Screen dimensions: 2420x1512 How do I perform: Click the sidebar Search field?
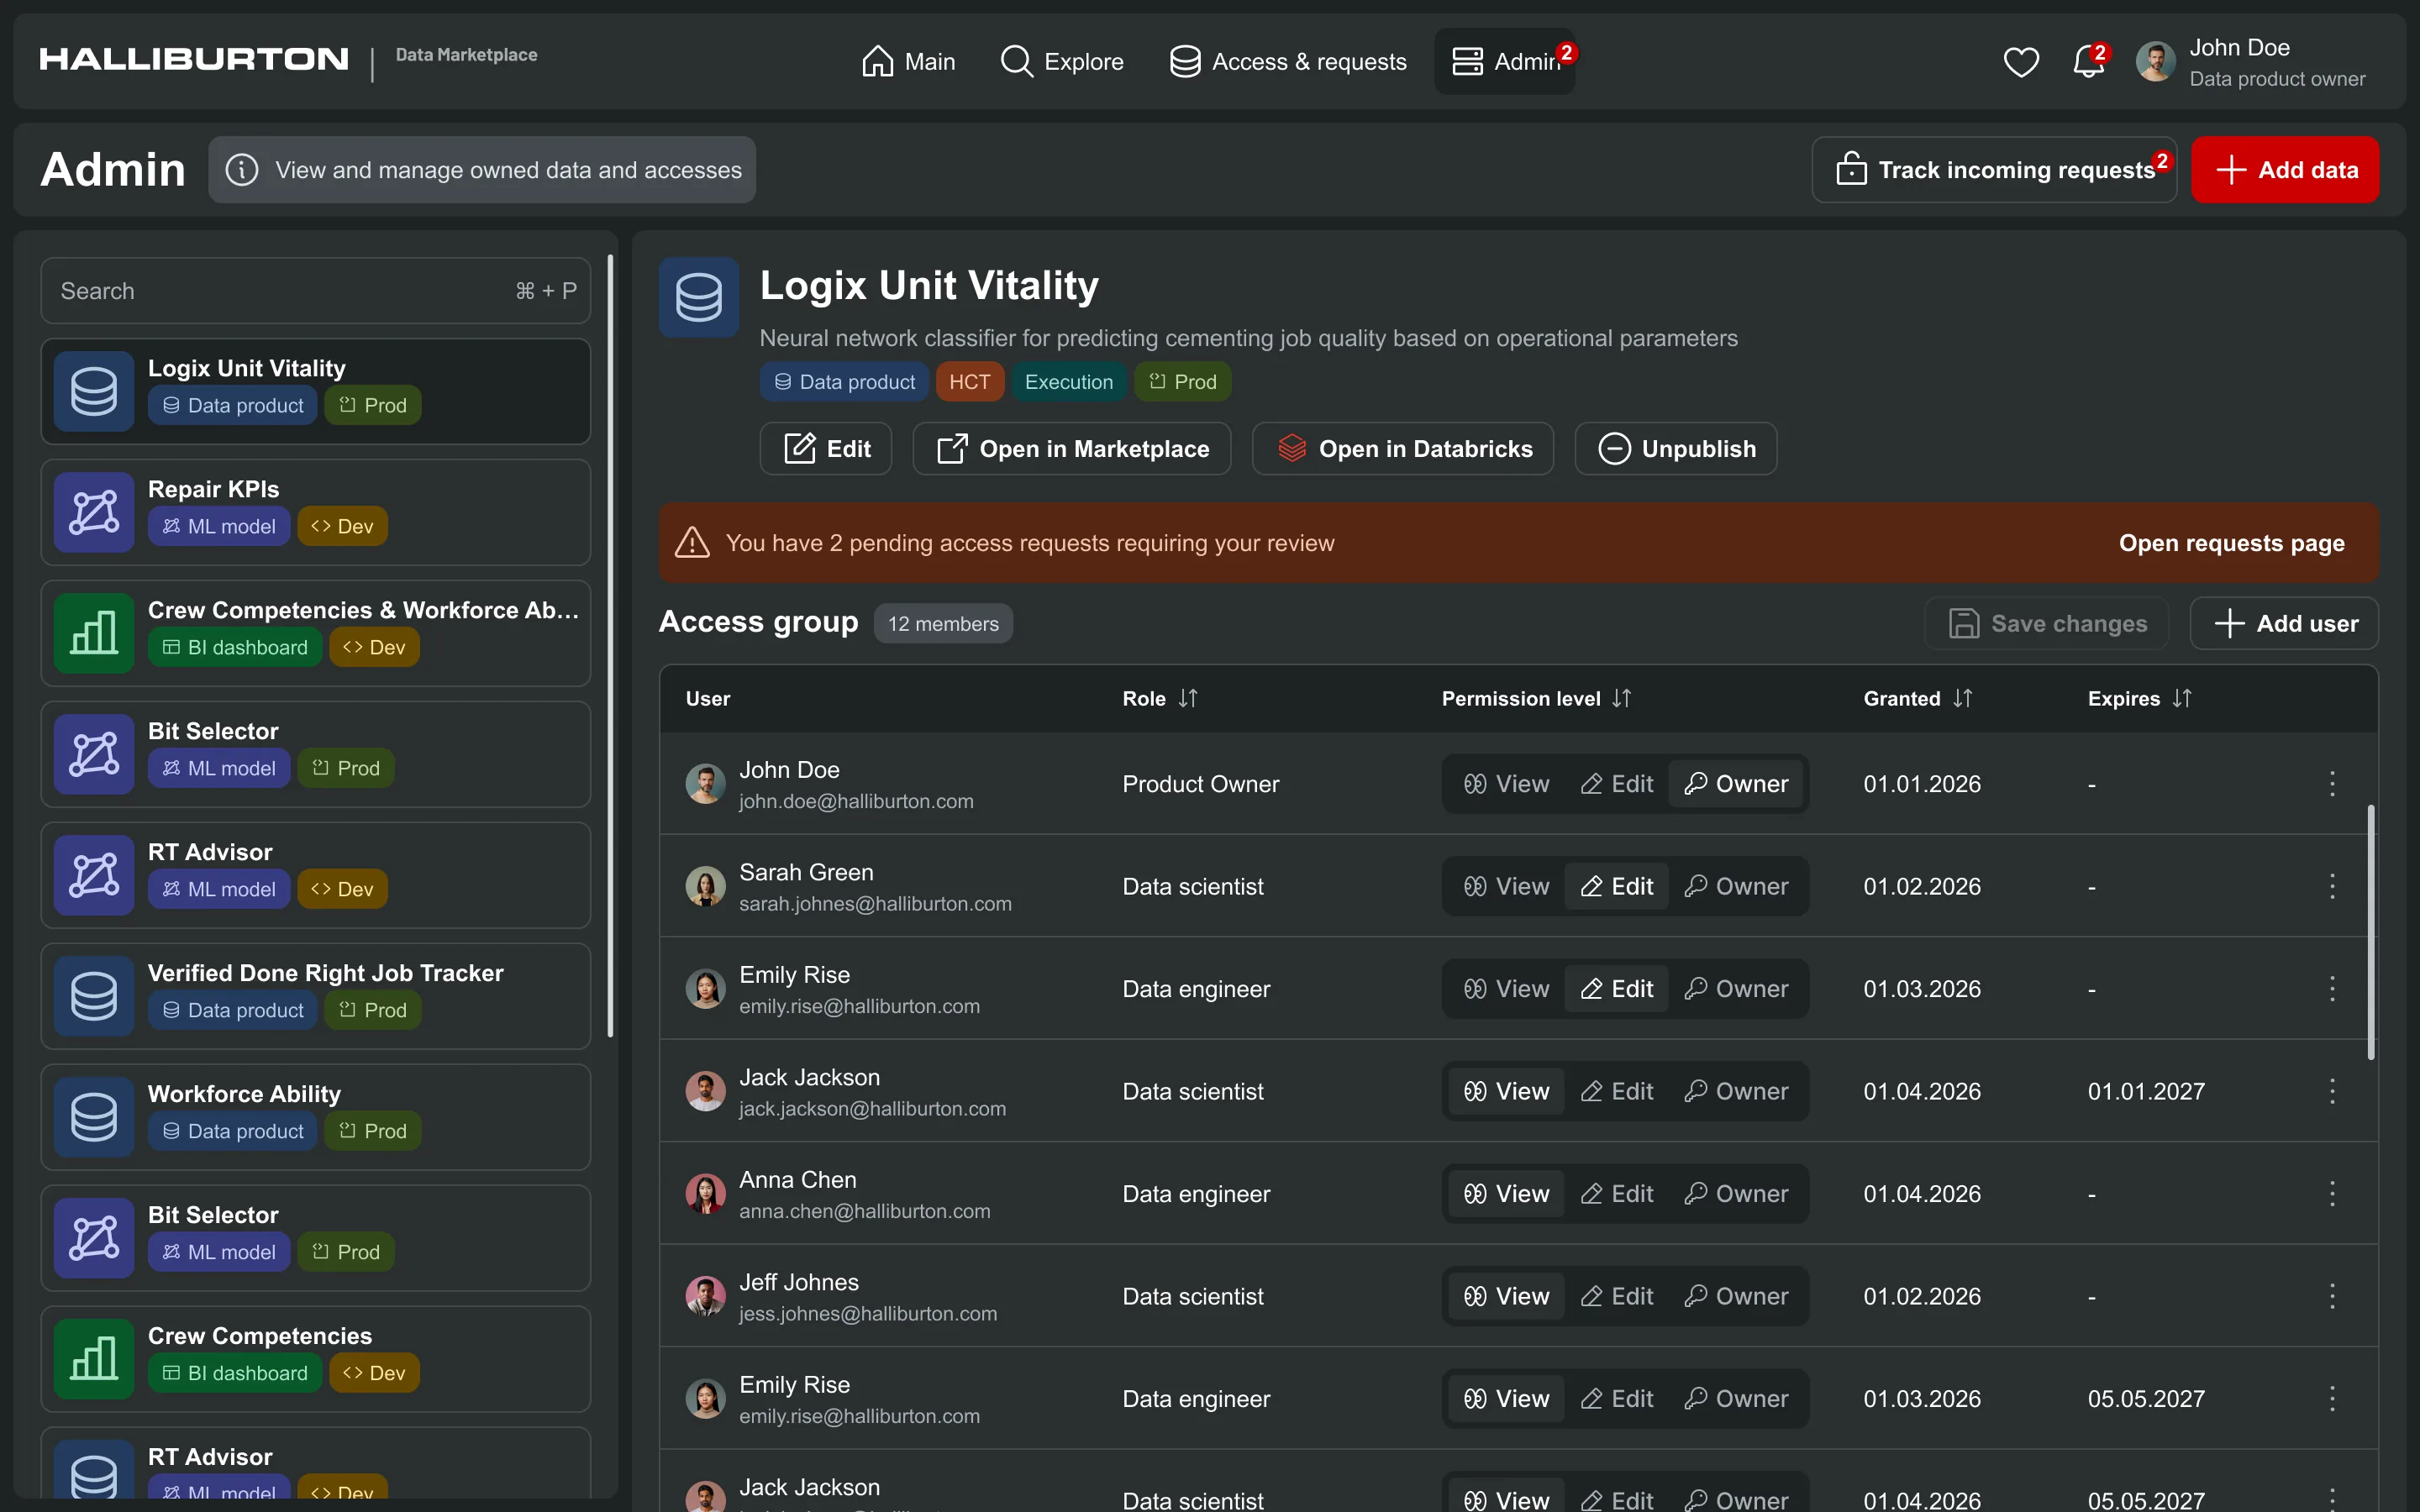[x=316, y=291]
